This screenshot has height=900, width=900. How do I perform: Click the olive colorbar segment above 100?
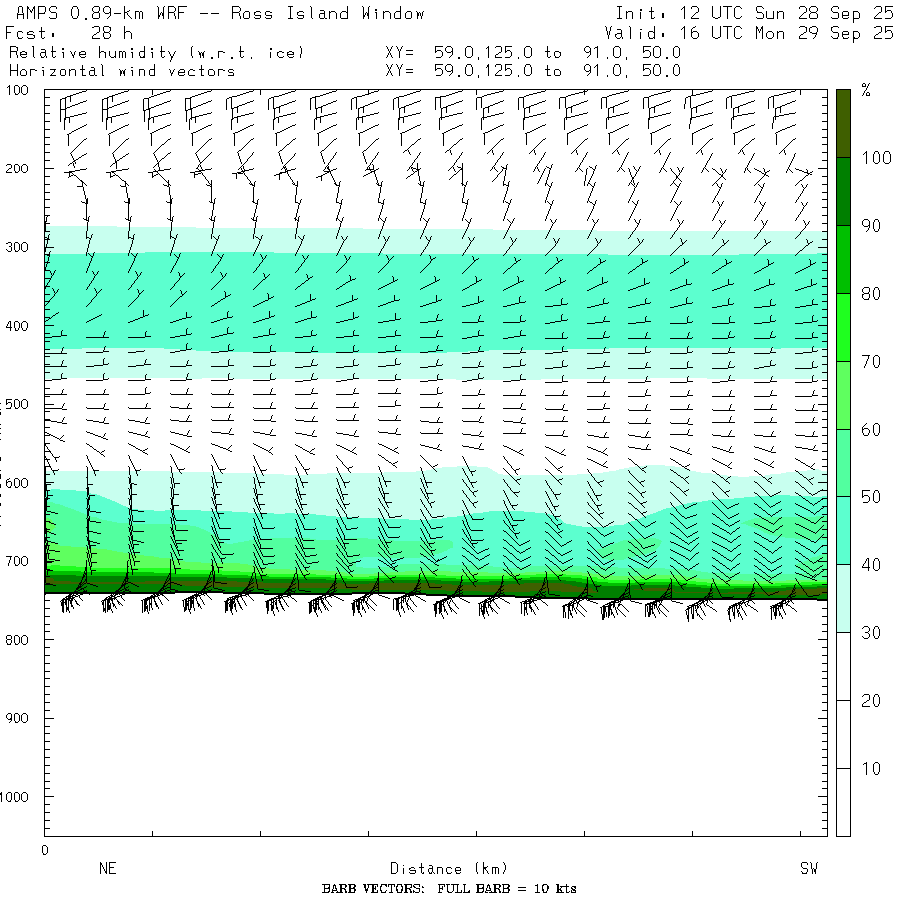click(x=843, y=123)
